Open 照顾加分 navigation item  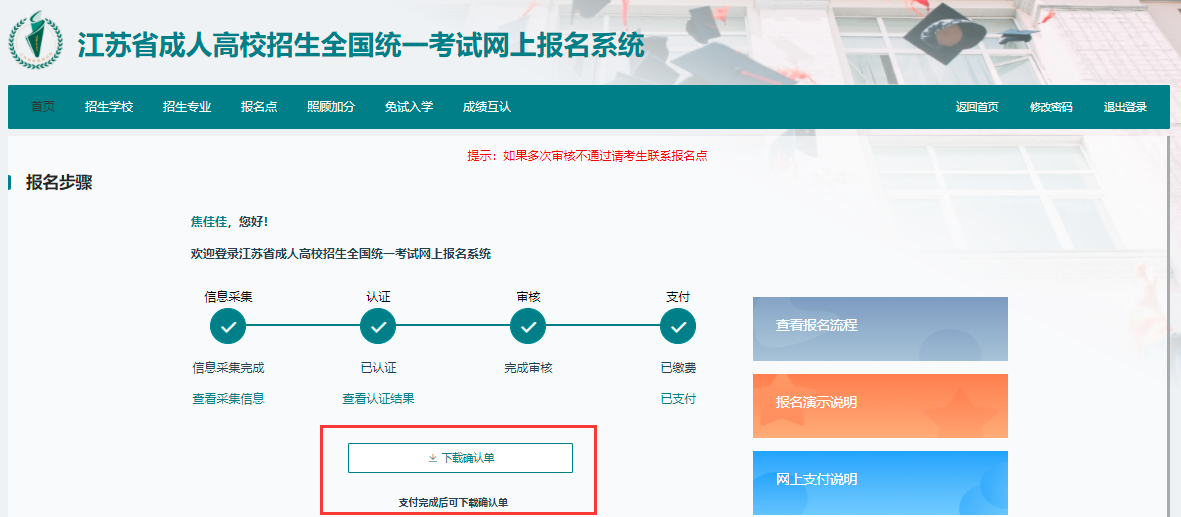click(331, 107)
